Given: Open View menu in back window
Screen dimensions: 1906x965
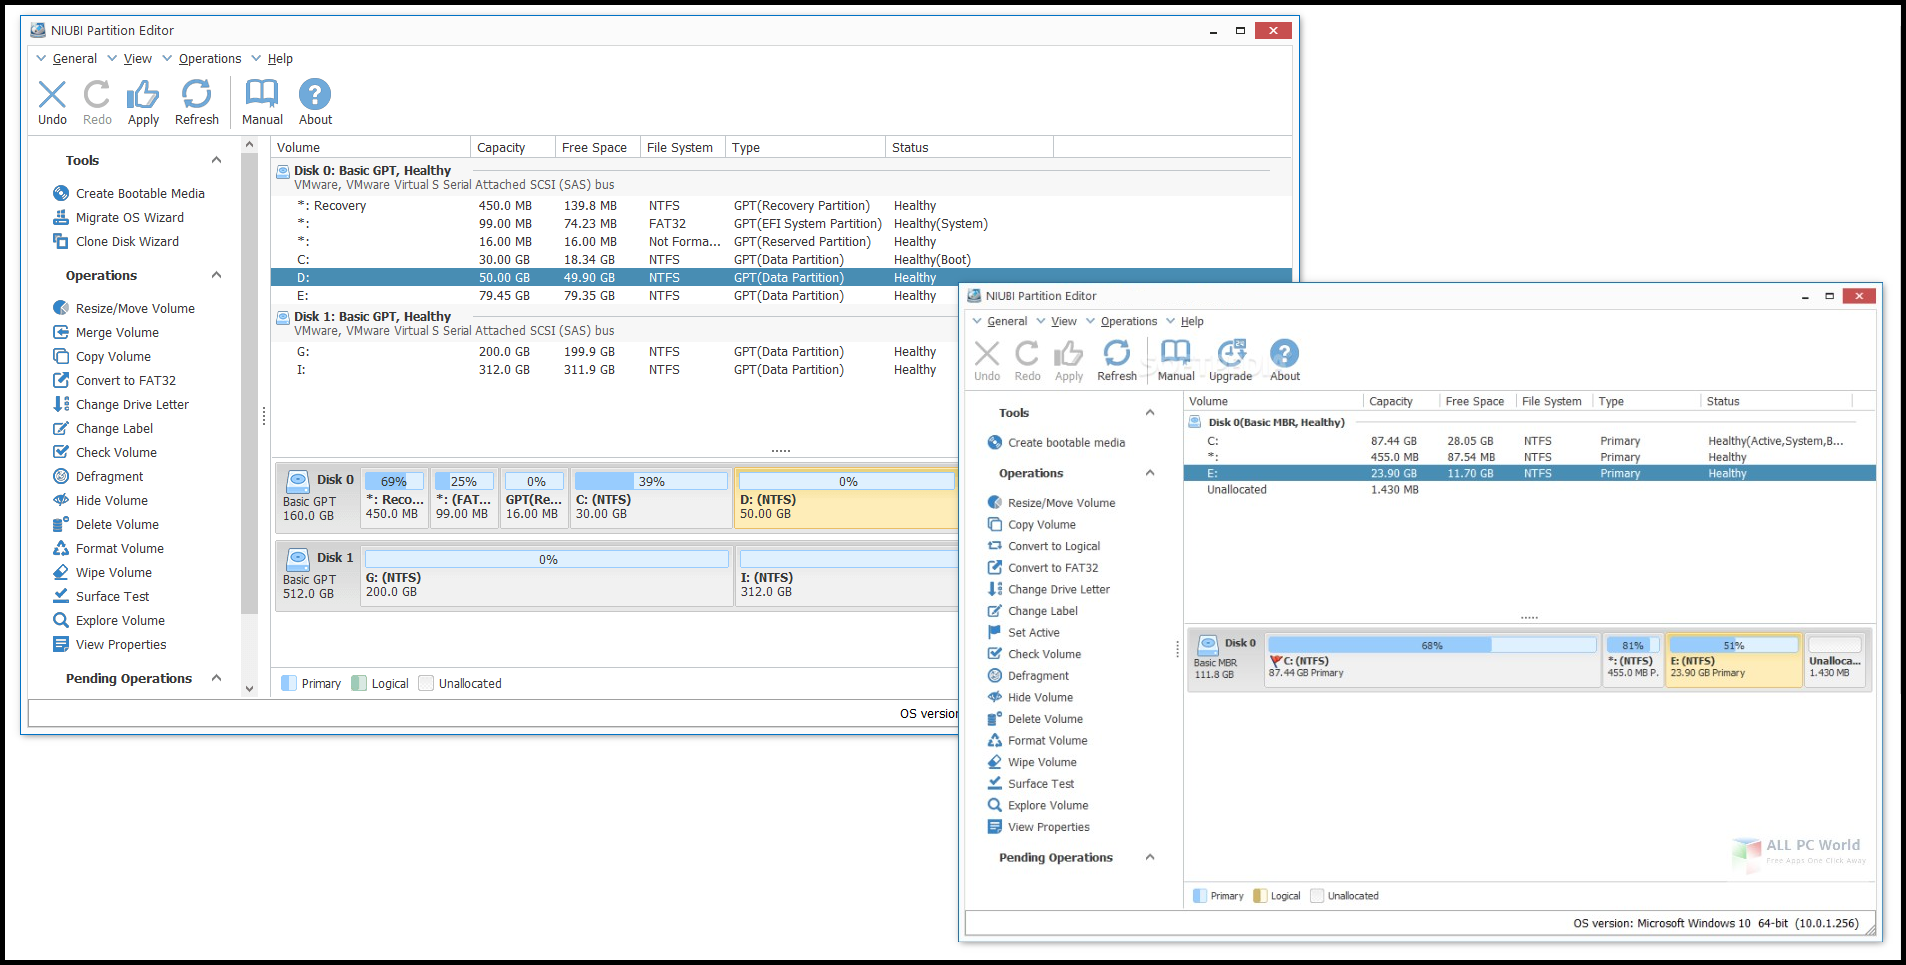Looking at the screenshot, I should [137, 59].
